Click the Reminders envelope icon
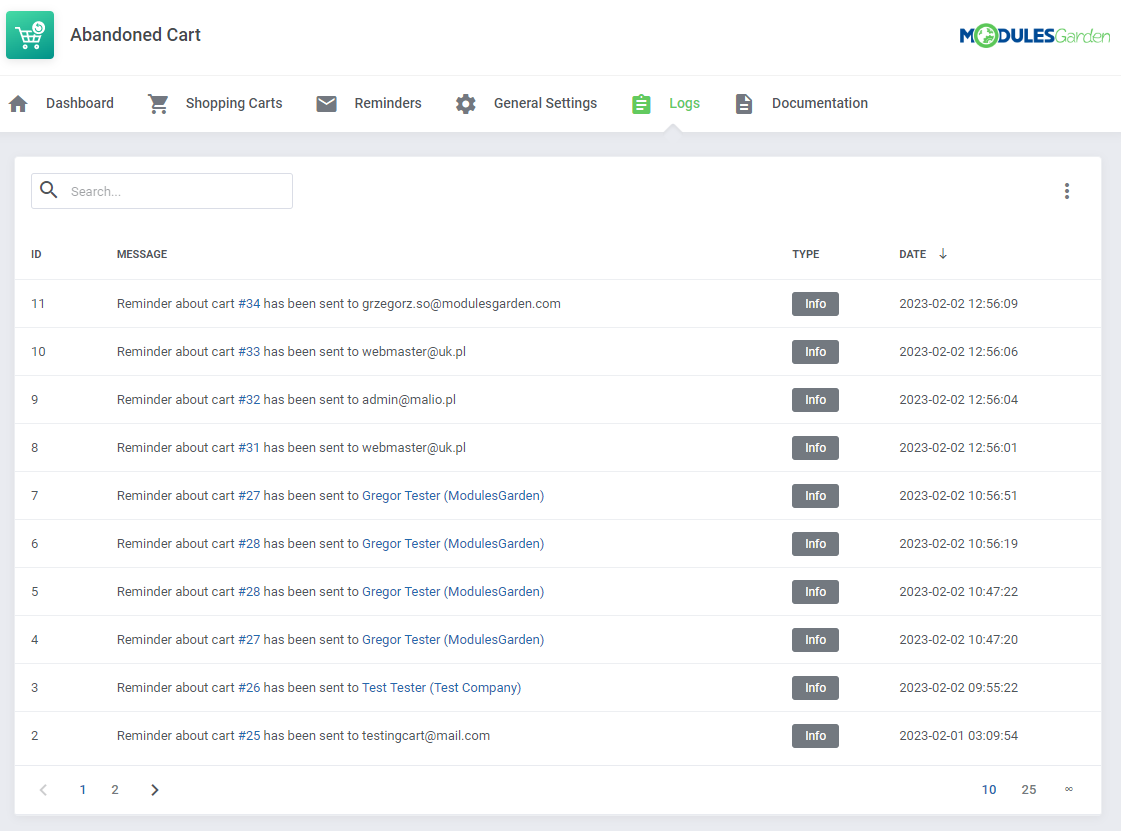The height and width of the screenshot is (831, 1121). click(327, 104)
